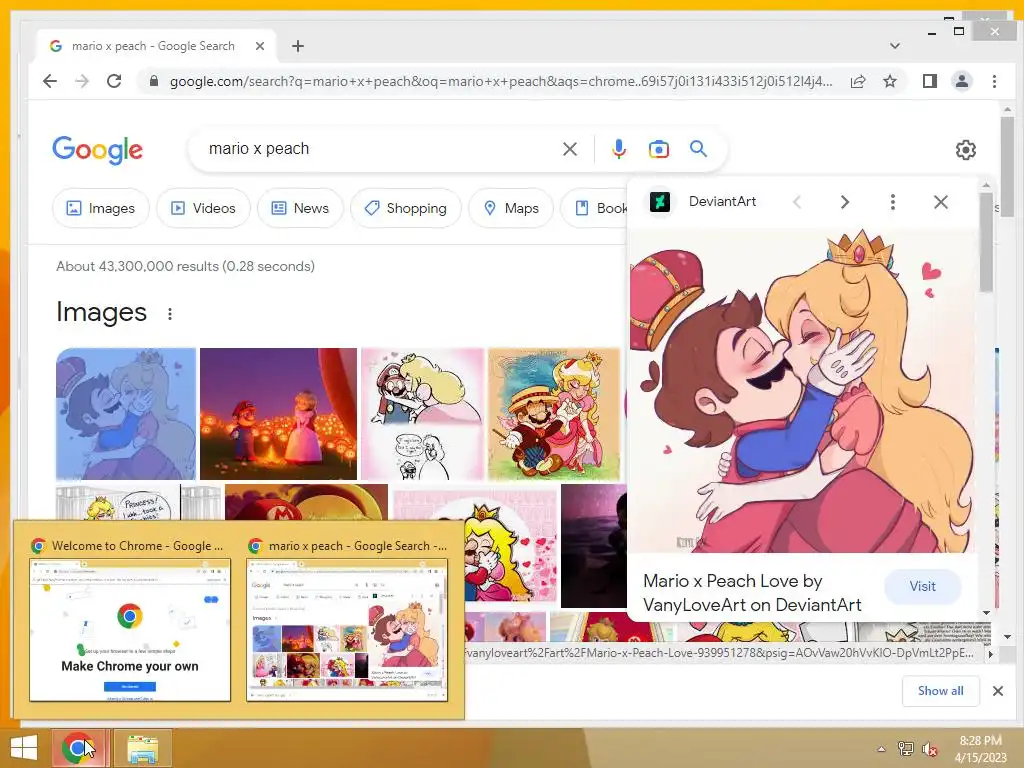The height and width of the screenshot is (768, 1024).
Task: Open the Mario x Peach Love title link
Action: pyautogui.click(x=752, y=593)
